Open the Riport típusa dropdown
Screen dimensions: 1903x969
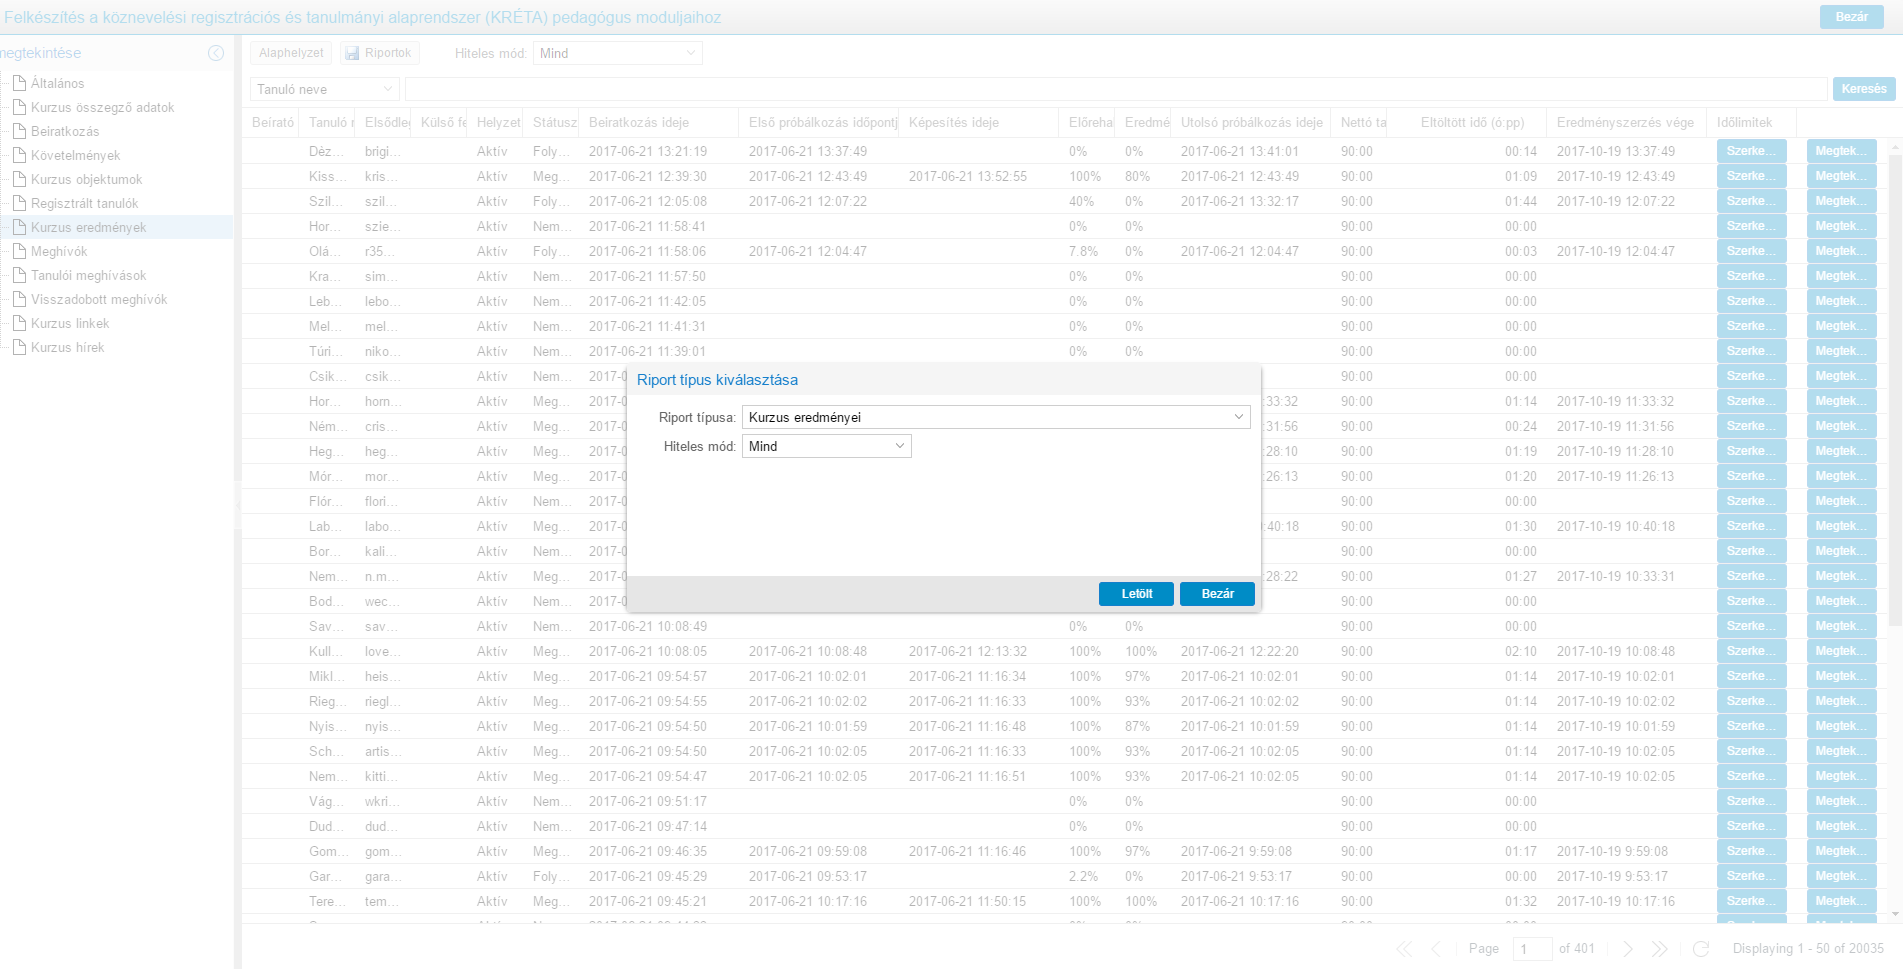point(1238,417)
